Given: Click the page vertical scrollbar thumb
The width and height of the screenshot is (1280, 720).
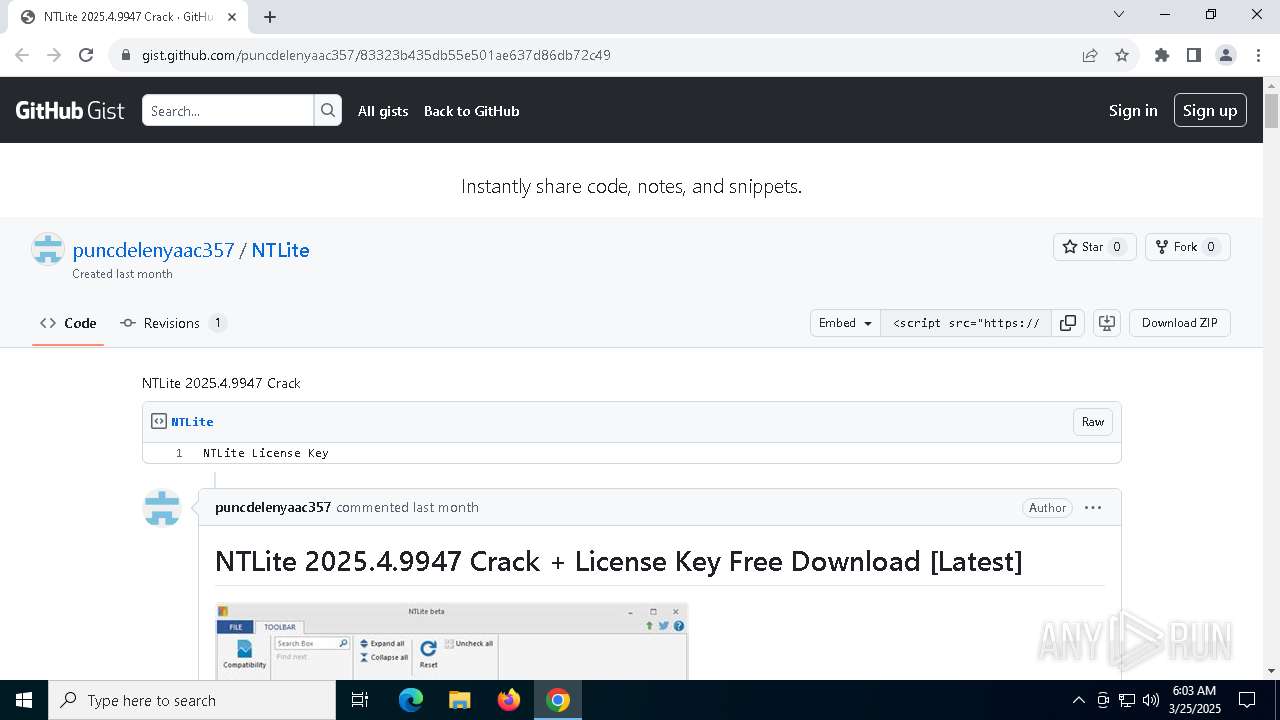Looking at the screenshot, I should pos(1271,110).
